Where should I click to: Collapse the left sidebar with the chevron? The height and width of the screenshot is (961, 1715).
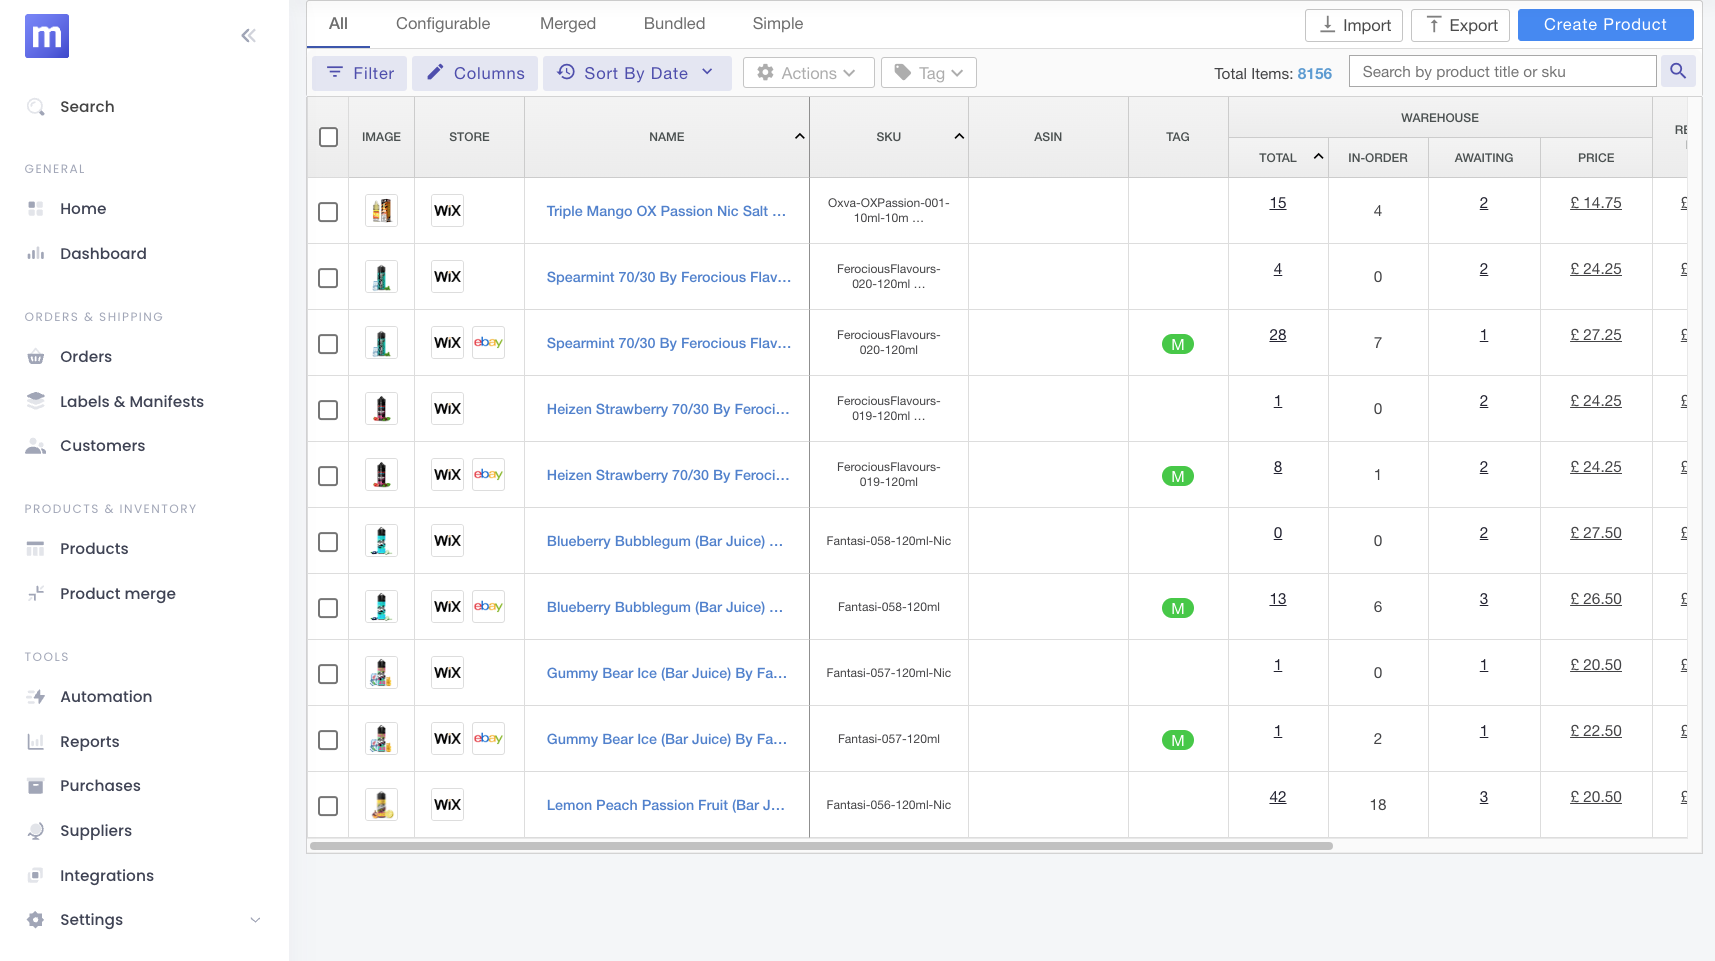[x=247, y=34]
